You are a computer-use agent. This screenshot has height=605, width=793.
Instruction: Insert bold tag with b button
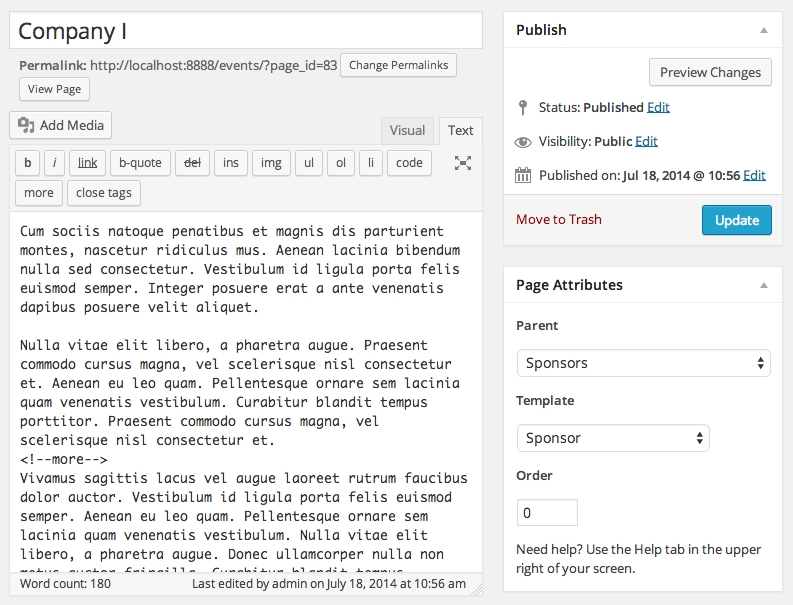tap(28, 163)
